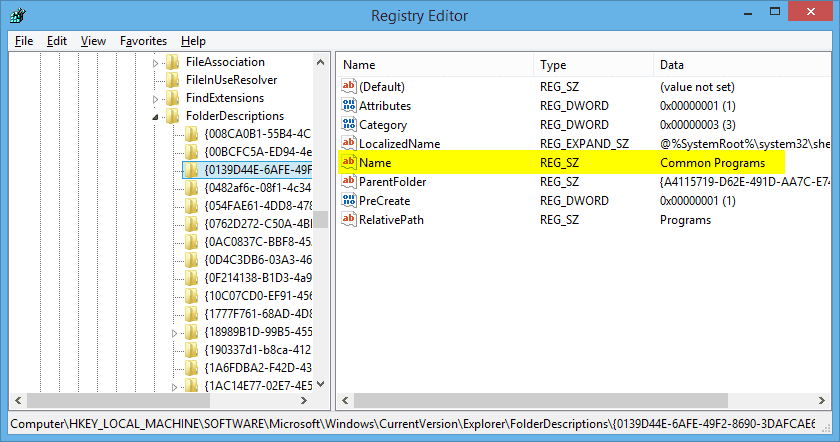Image resolution: width=840 pixels, height=442 pixels.
Task: Click folder icon of {10C07CD0-EF91-45 key
Action: pyautogui.click(x=191, y=296)
